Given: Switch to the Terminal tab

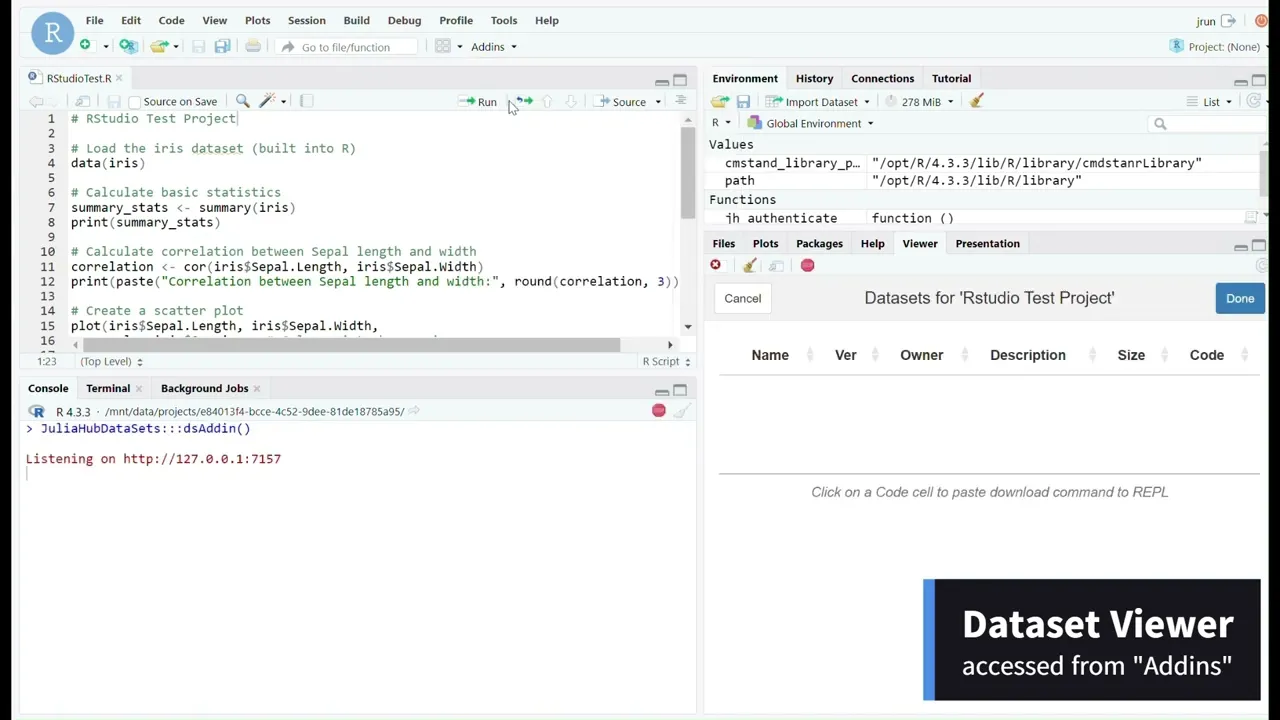Looking at the screenshot, I should 108,388.
